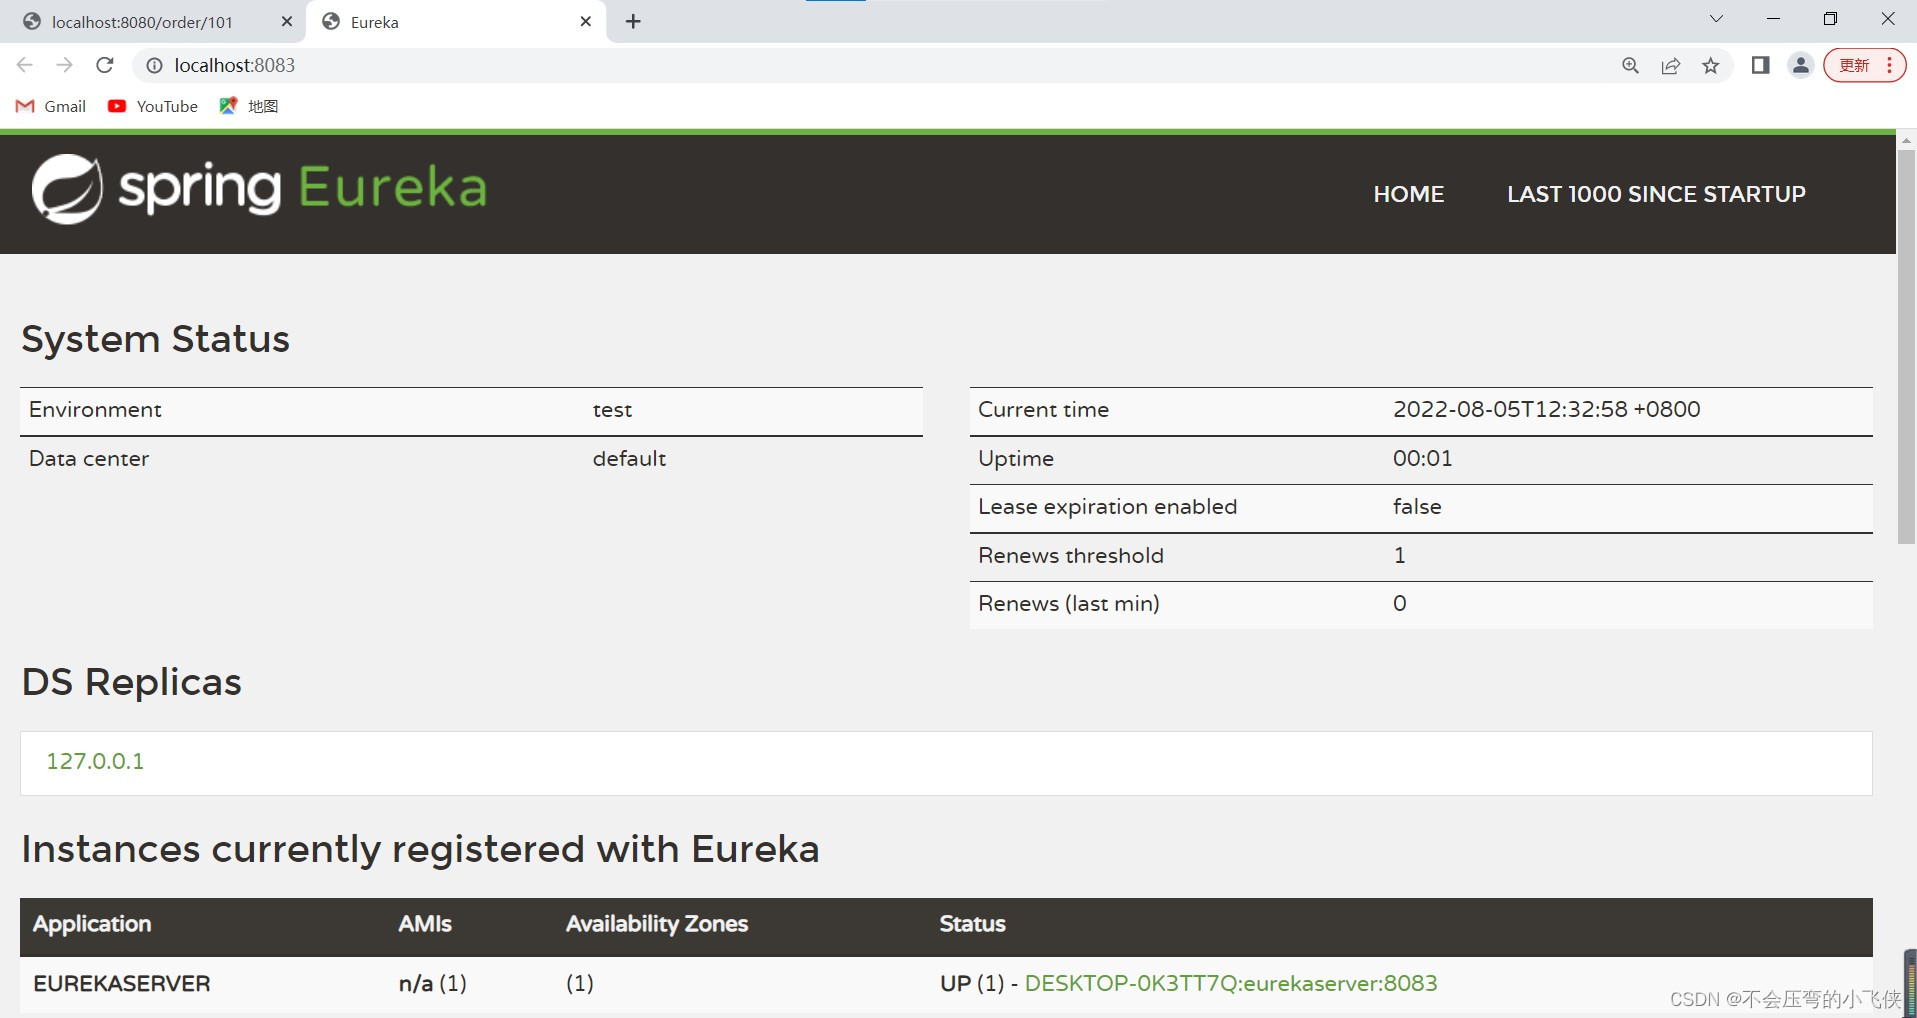Click the 'Current time' row label
Screen dimensions: 1917x1018
1043,409
